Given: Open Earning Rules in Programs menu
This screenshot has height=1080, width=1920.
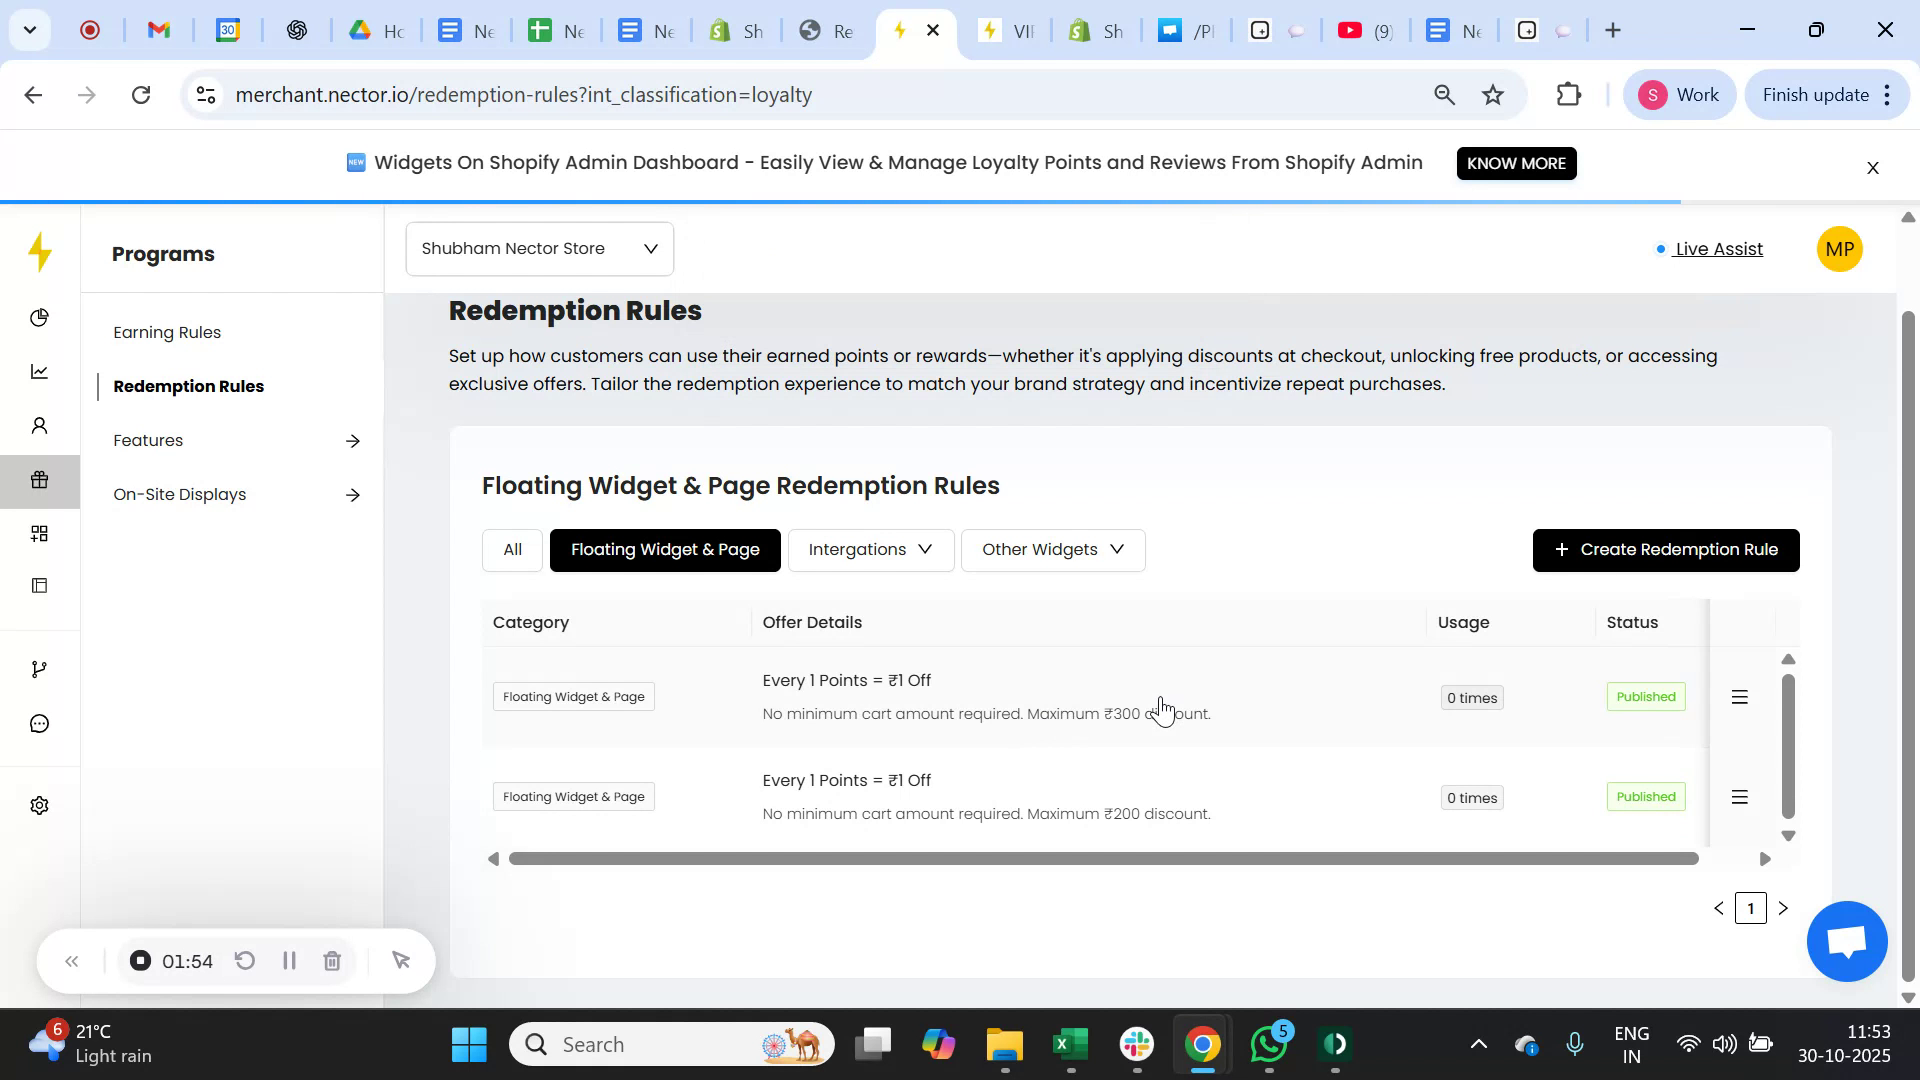Looking at the screenshot, I should pos(167,332).
